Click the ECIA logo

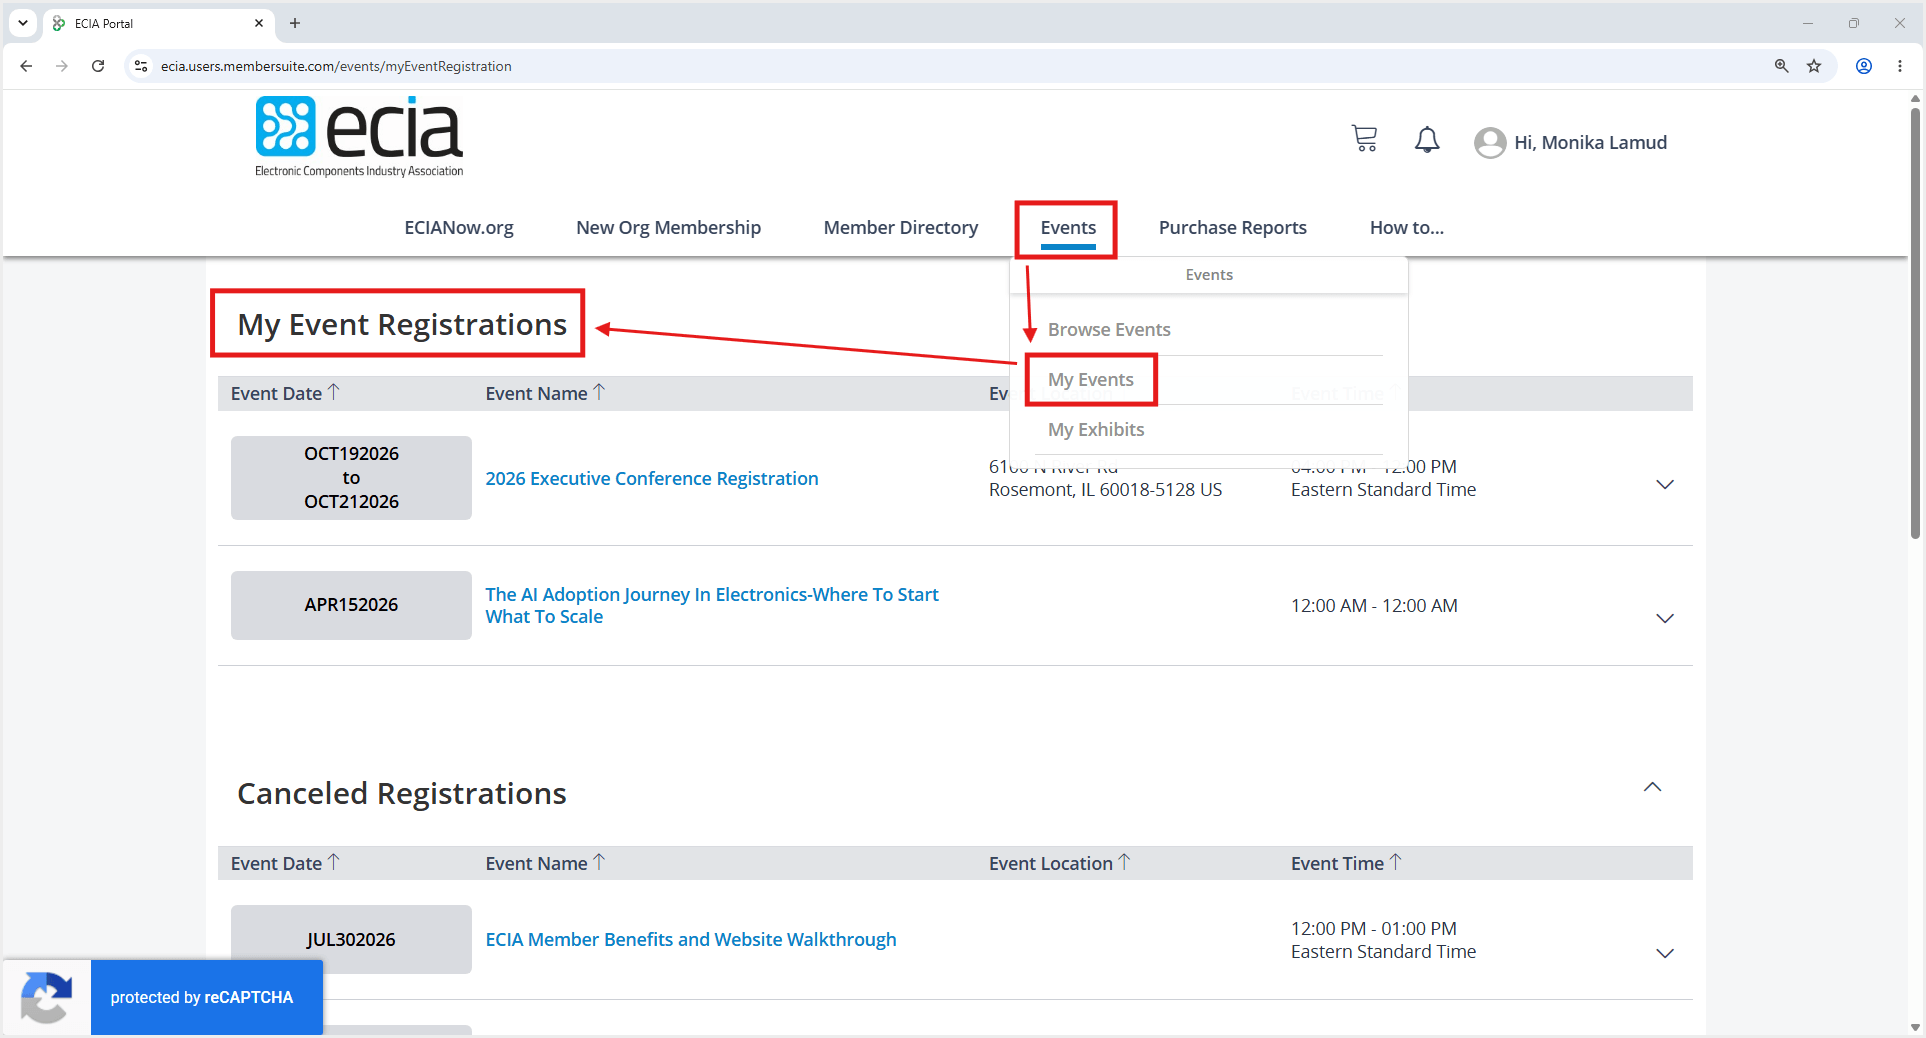point(359,137)
